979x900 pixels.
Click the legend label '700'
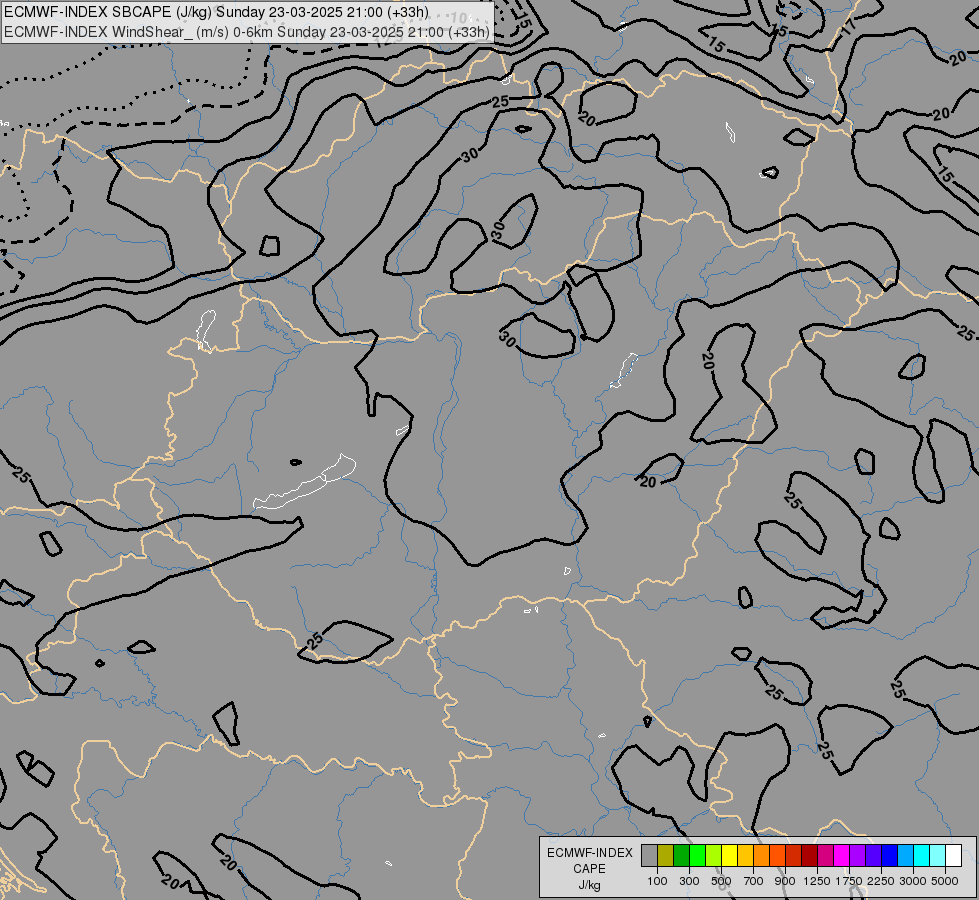pyautogui.click(x=754, y=881)
